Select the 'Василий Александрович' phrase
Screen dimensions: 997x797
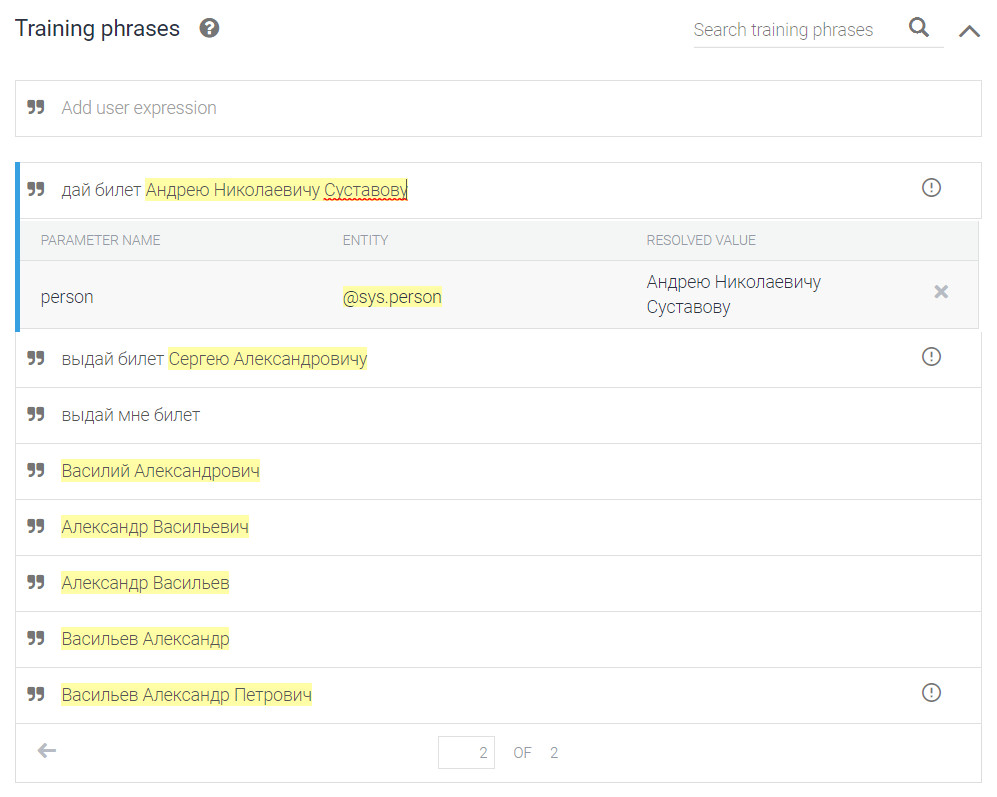point(160,471)
